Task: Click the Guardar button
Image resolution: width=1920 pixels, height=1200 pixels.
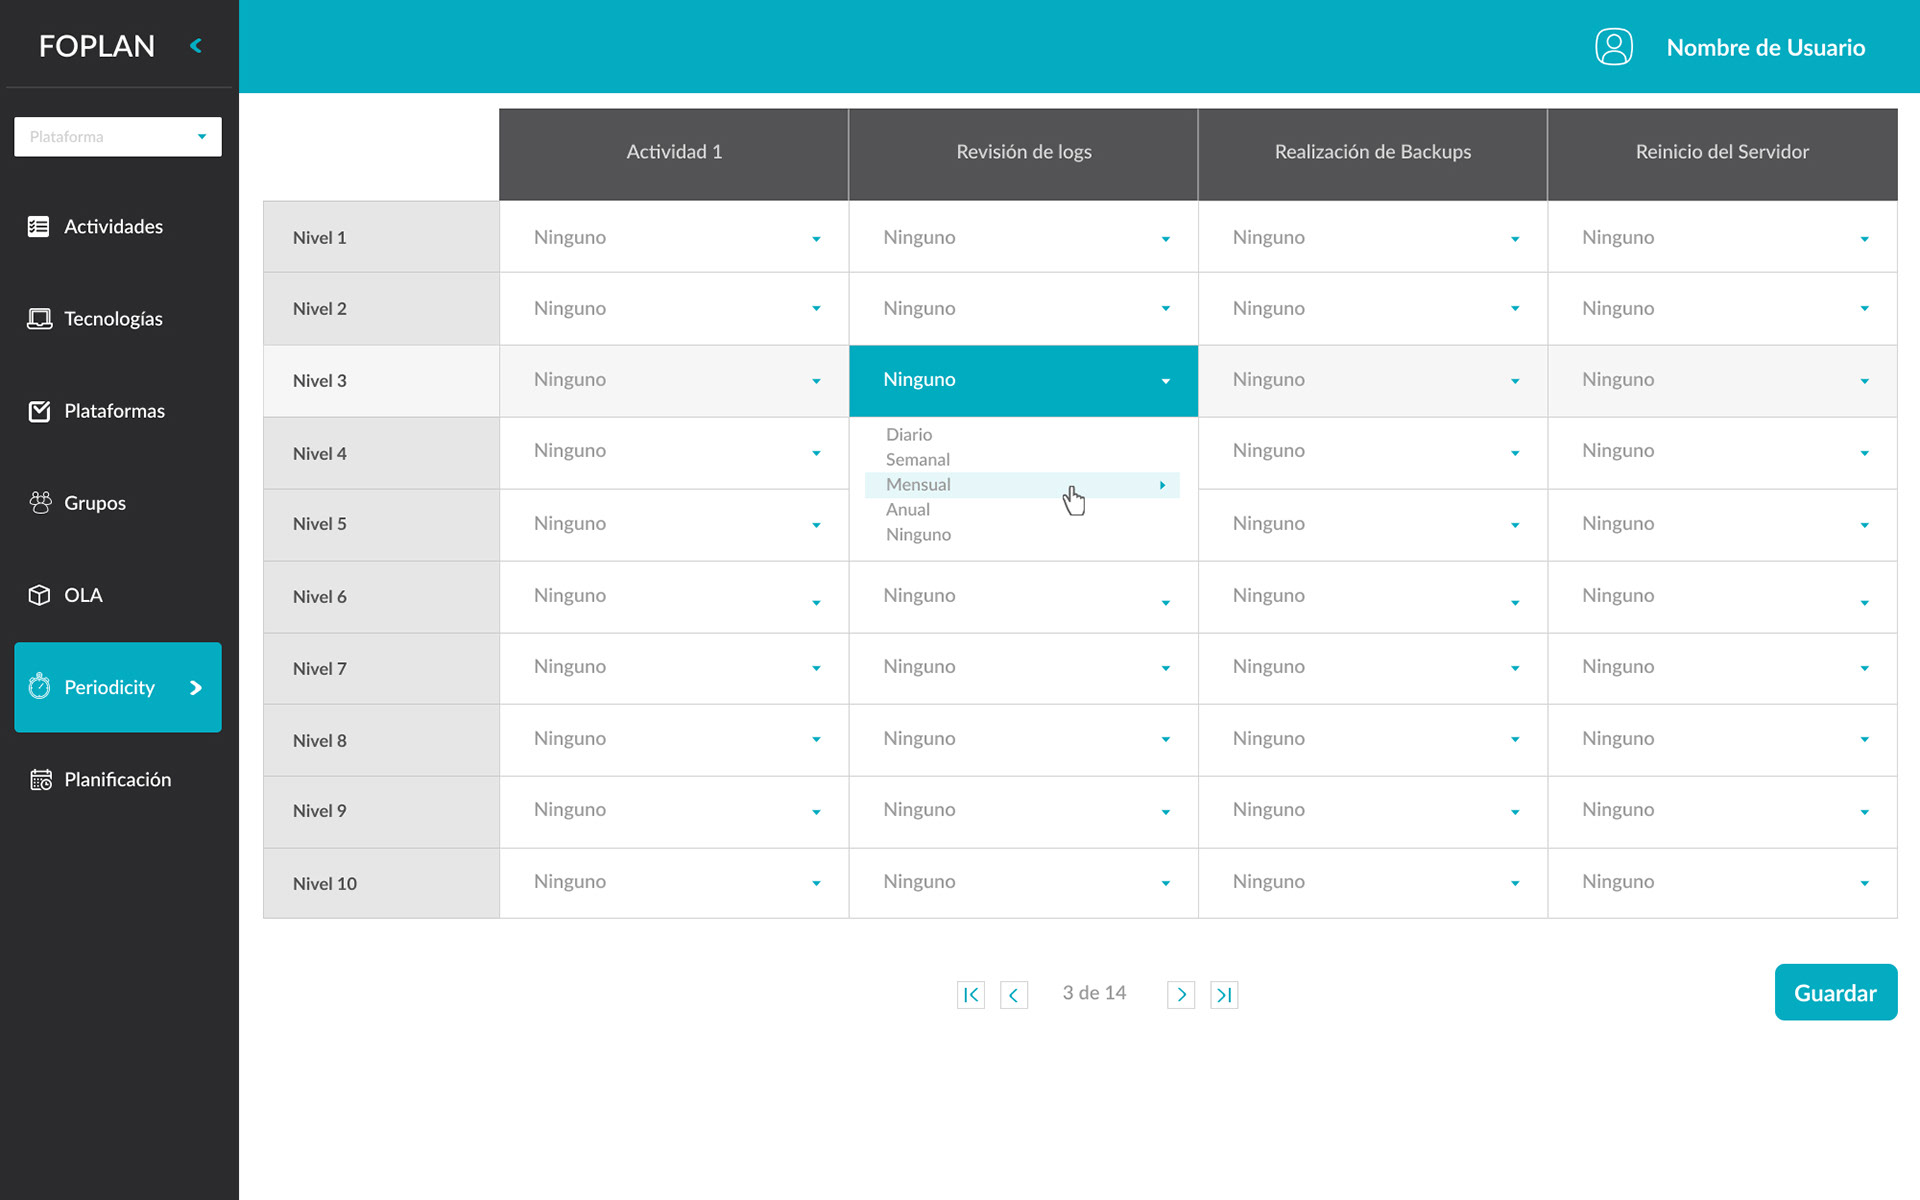Action: click(1835, 992)
